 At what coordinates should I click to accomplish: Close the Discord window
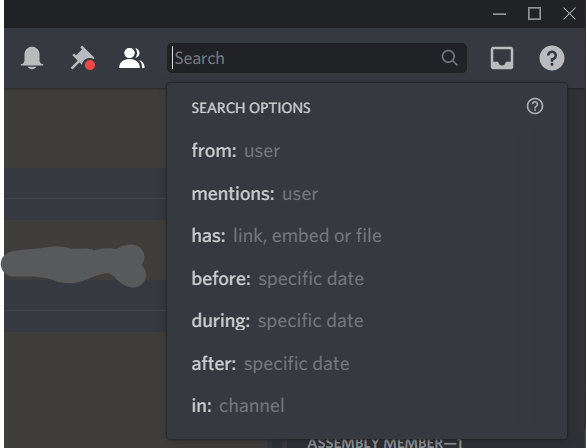point(569,14)
